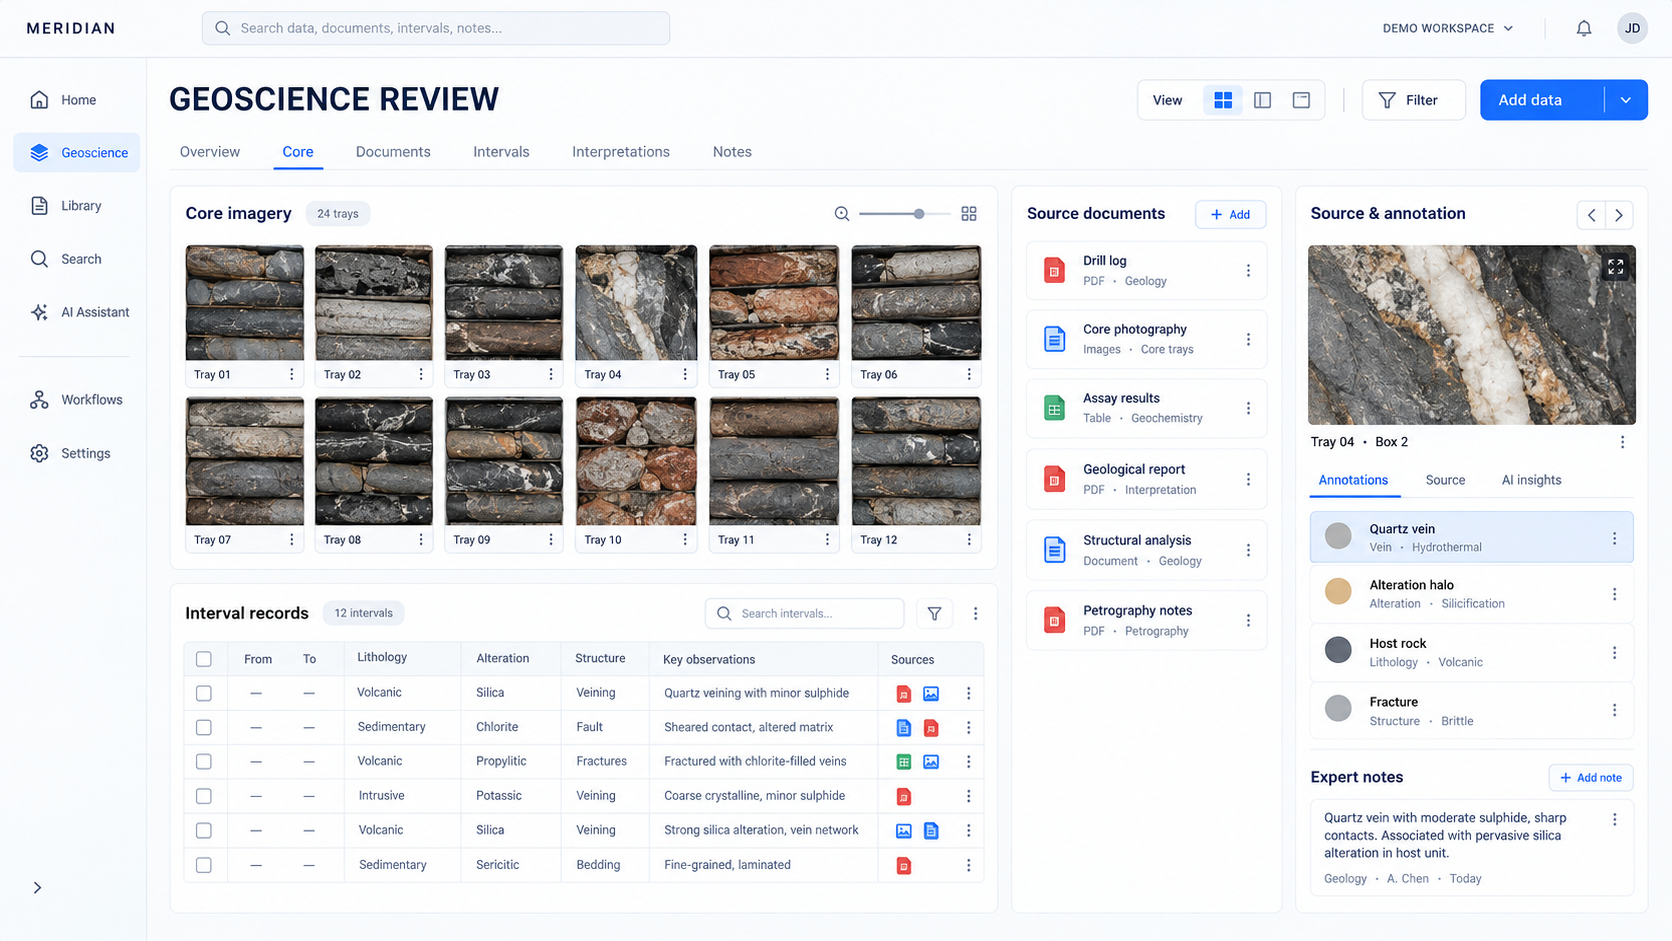Open the notifications bell
Image resolution: width=1672 pixels, height=941 pixels.
point(1584,28)
